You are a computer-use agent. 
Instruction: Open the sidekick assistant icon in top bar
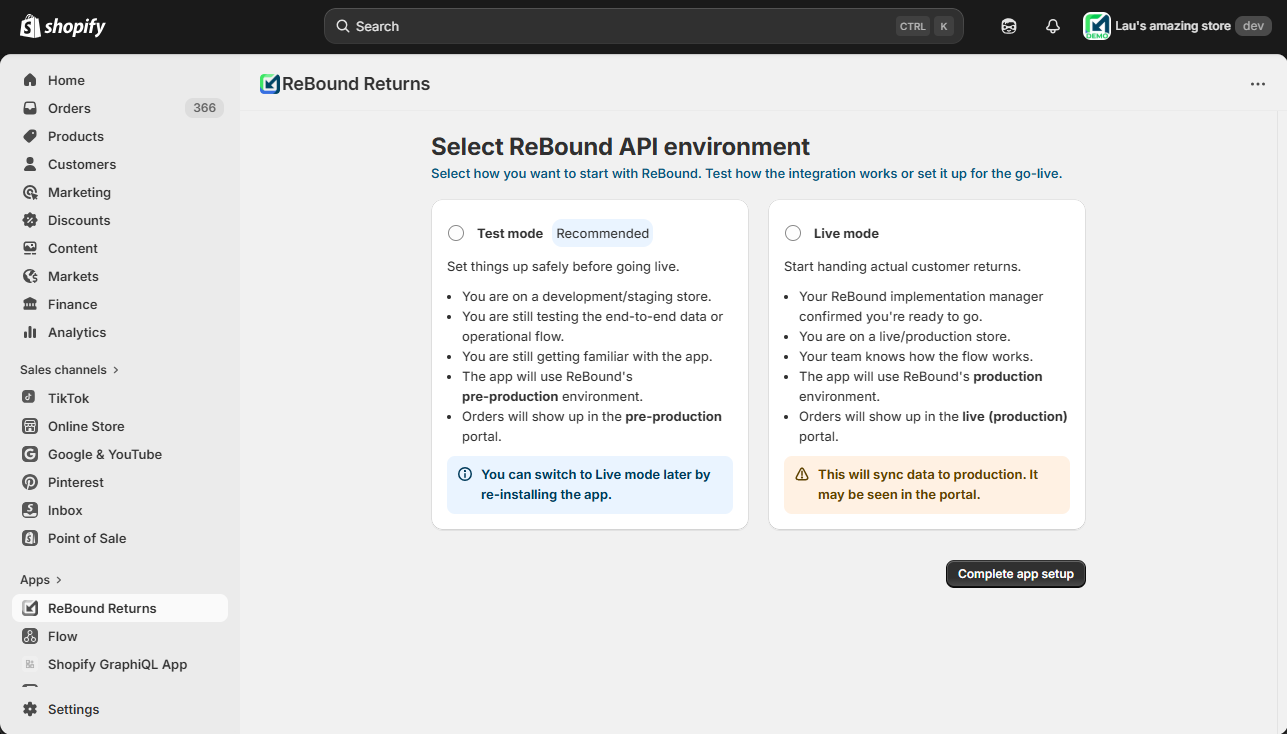(1009, 26)
